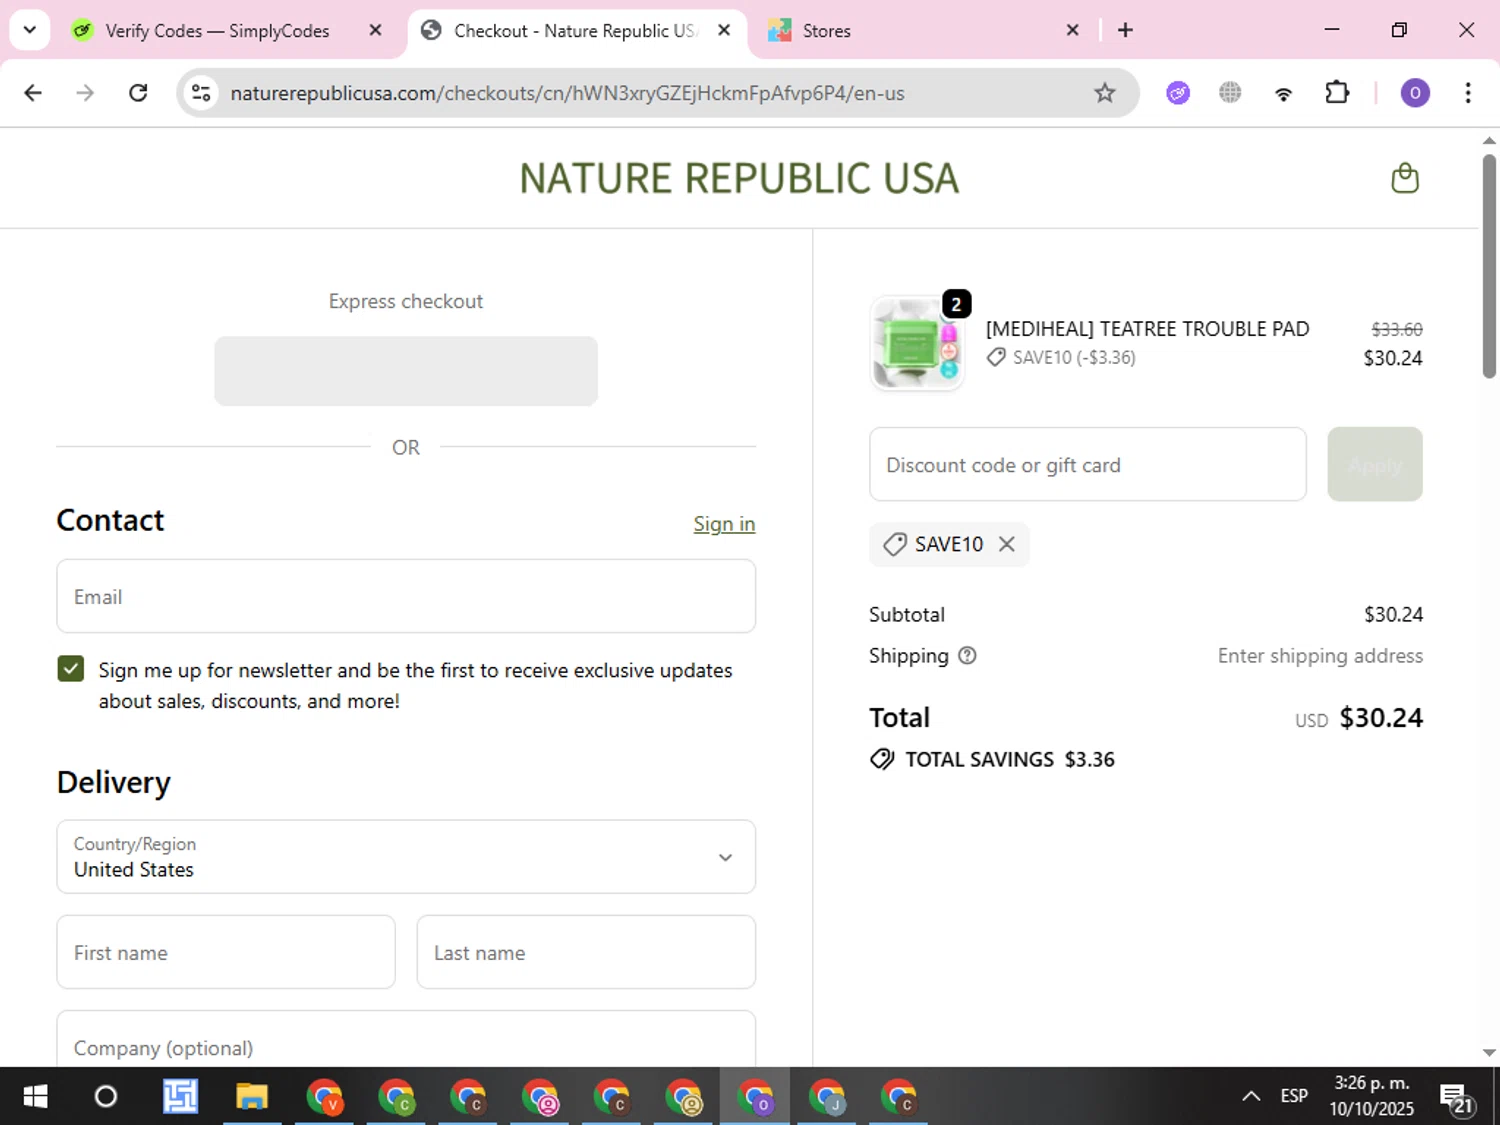
Task: Expand the Country/Region dropdown
Action: pyautogui.click(x=406, y=857)
